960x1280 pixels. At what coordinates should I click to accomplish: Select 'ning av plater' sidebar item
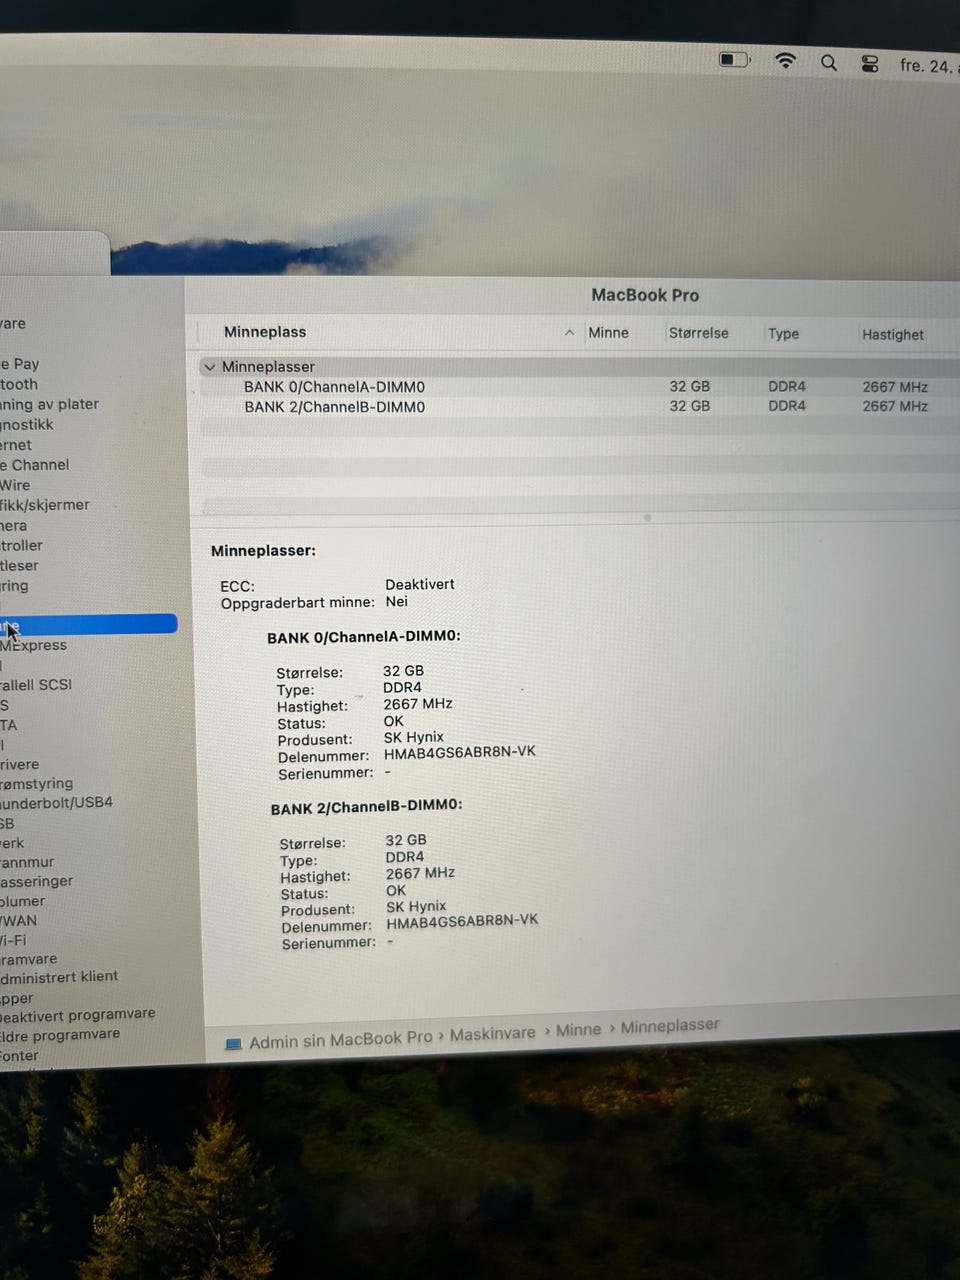[x=49, y=404]
